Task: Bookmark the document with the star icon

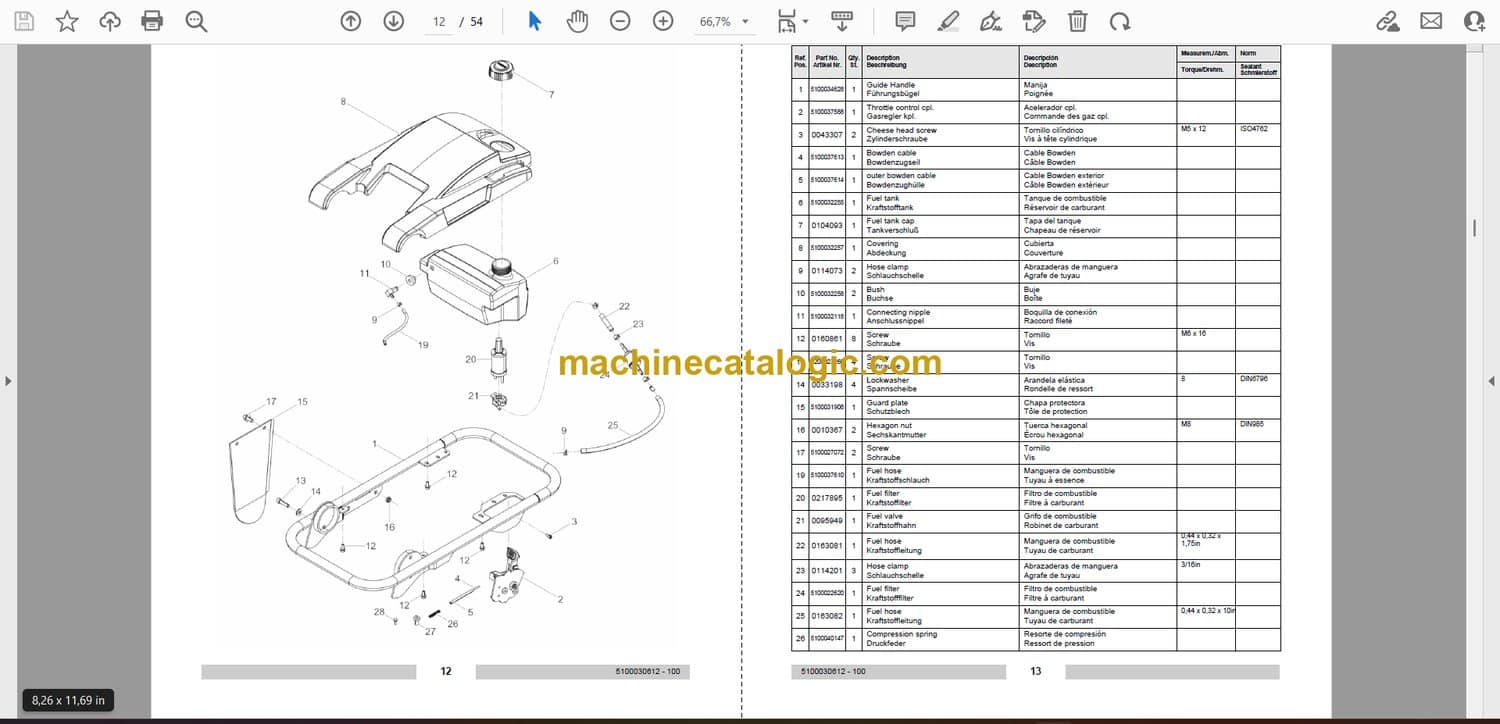Action: pyautogui.click(x=67, y=21)
